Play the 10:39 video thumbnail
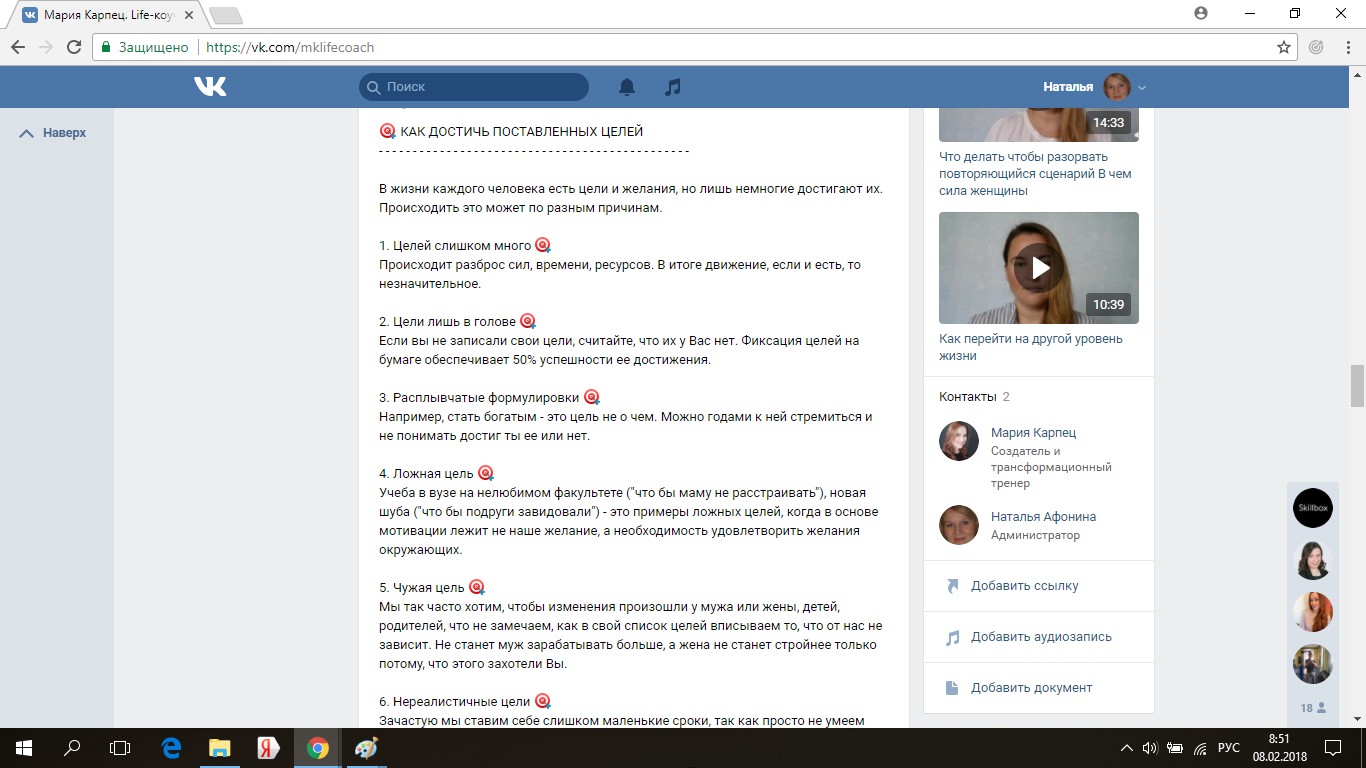 point(1039,268)
